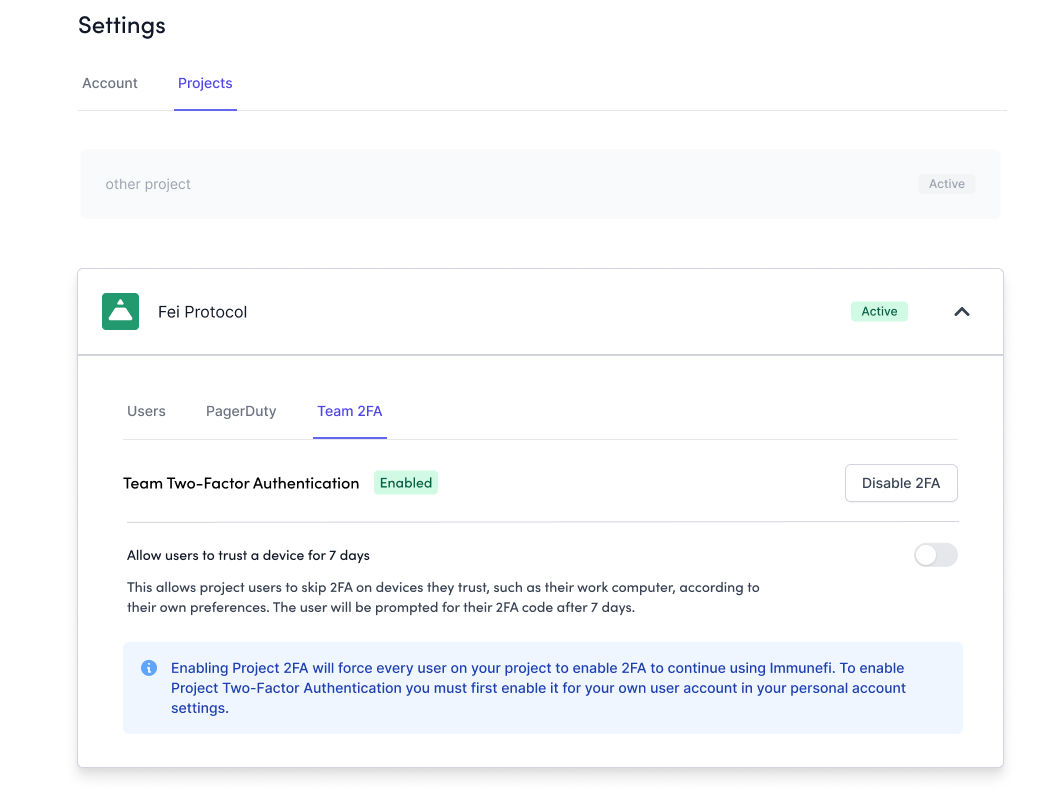1060x798 pixels.
Task: Enable the 7-day trusted device switch
Action: point(935,554)
